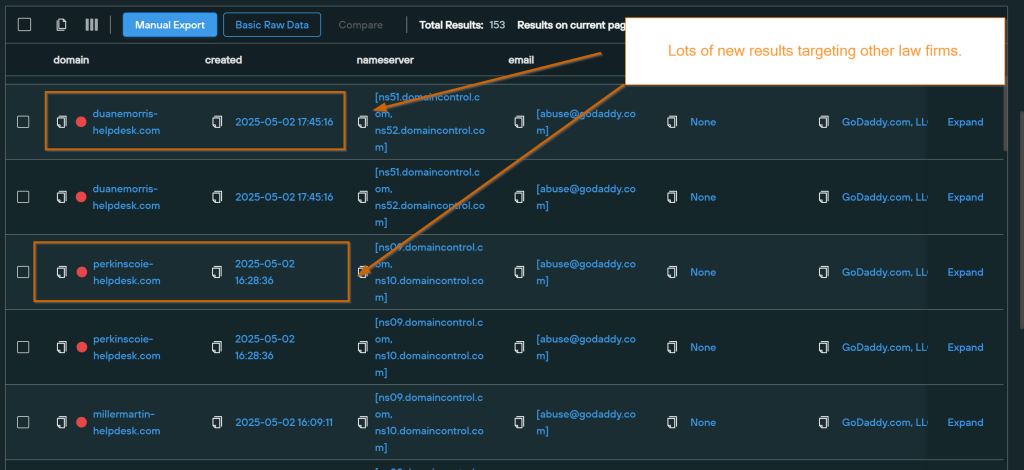Open second perkinscoie-helpdesk.com domain link
Image resolution: width=1024 pixels, height=470 pixels.
(x=127, y=347)
